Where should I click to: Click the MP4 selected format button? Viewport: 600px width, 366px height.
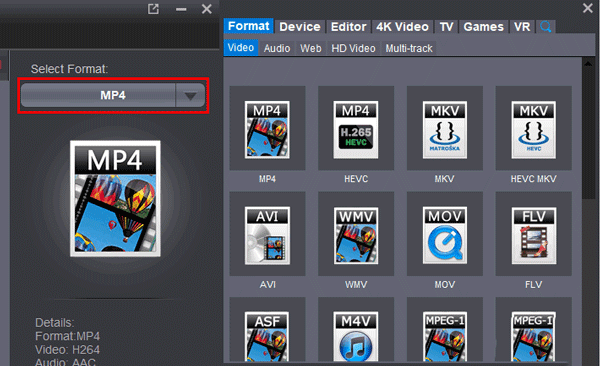pos(98,95)
